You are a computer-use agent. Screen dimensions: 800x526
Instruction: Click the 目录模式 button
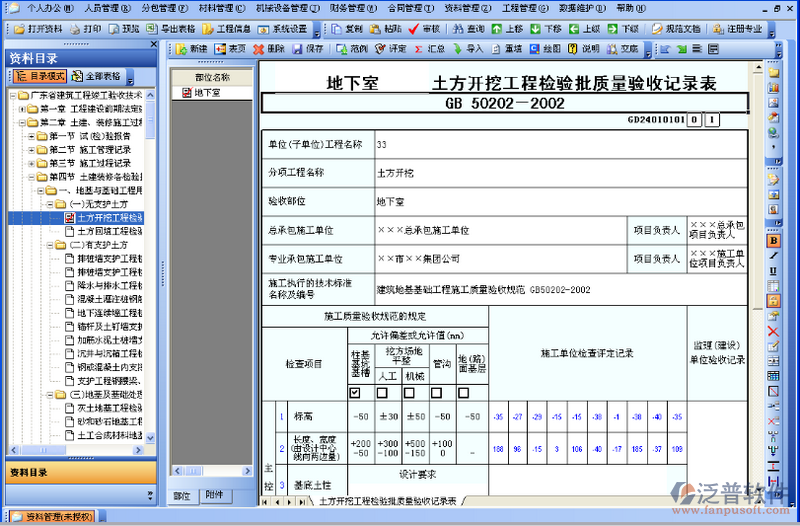click(x=41, y=76)
